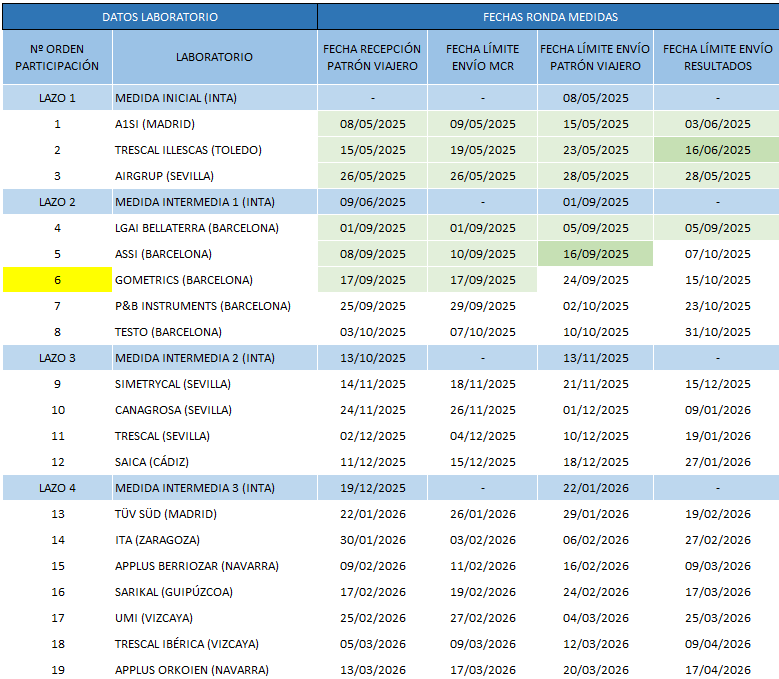This screenshot has height=679, width=779.
Task: Click the 26/01/2026 MCR date for TÜV SÜD
Action: (482, 514)
